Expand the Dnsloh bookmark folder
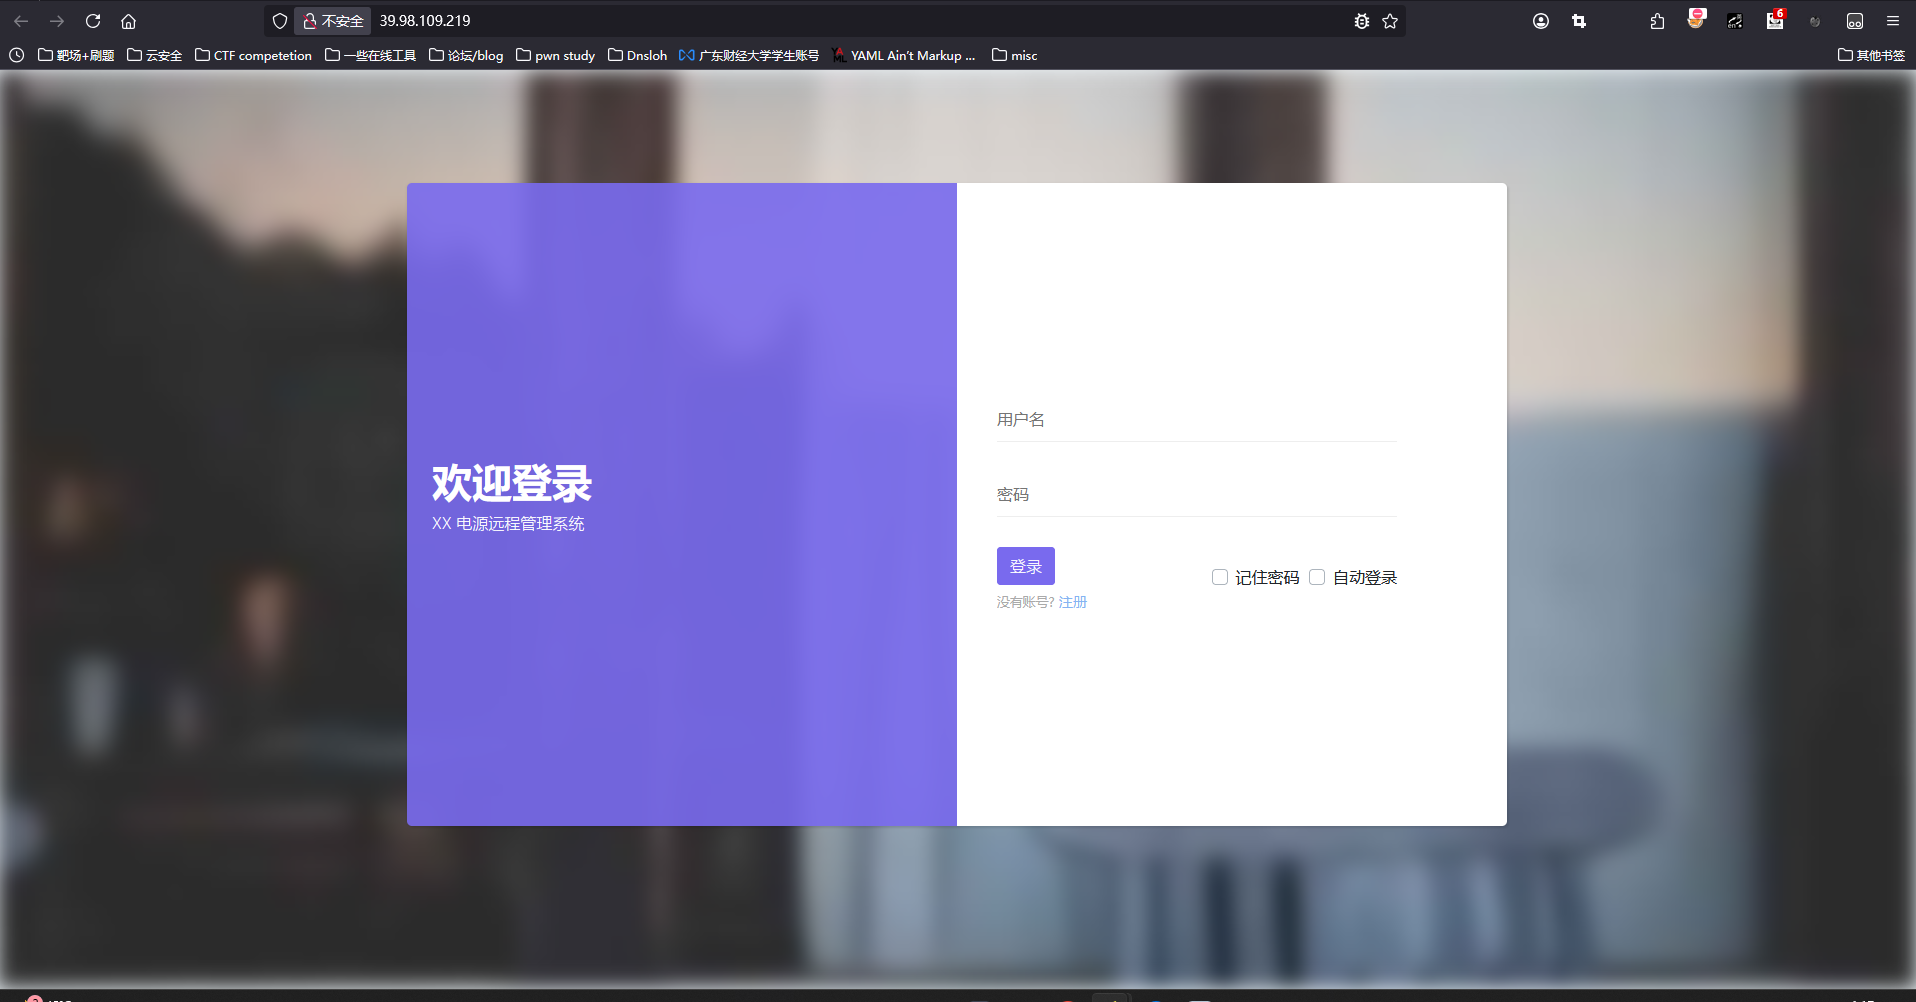Image resolution: width=1916 pixels, height=1002 pixels. click(x=637, y=55)
